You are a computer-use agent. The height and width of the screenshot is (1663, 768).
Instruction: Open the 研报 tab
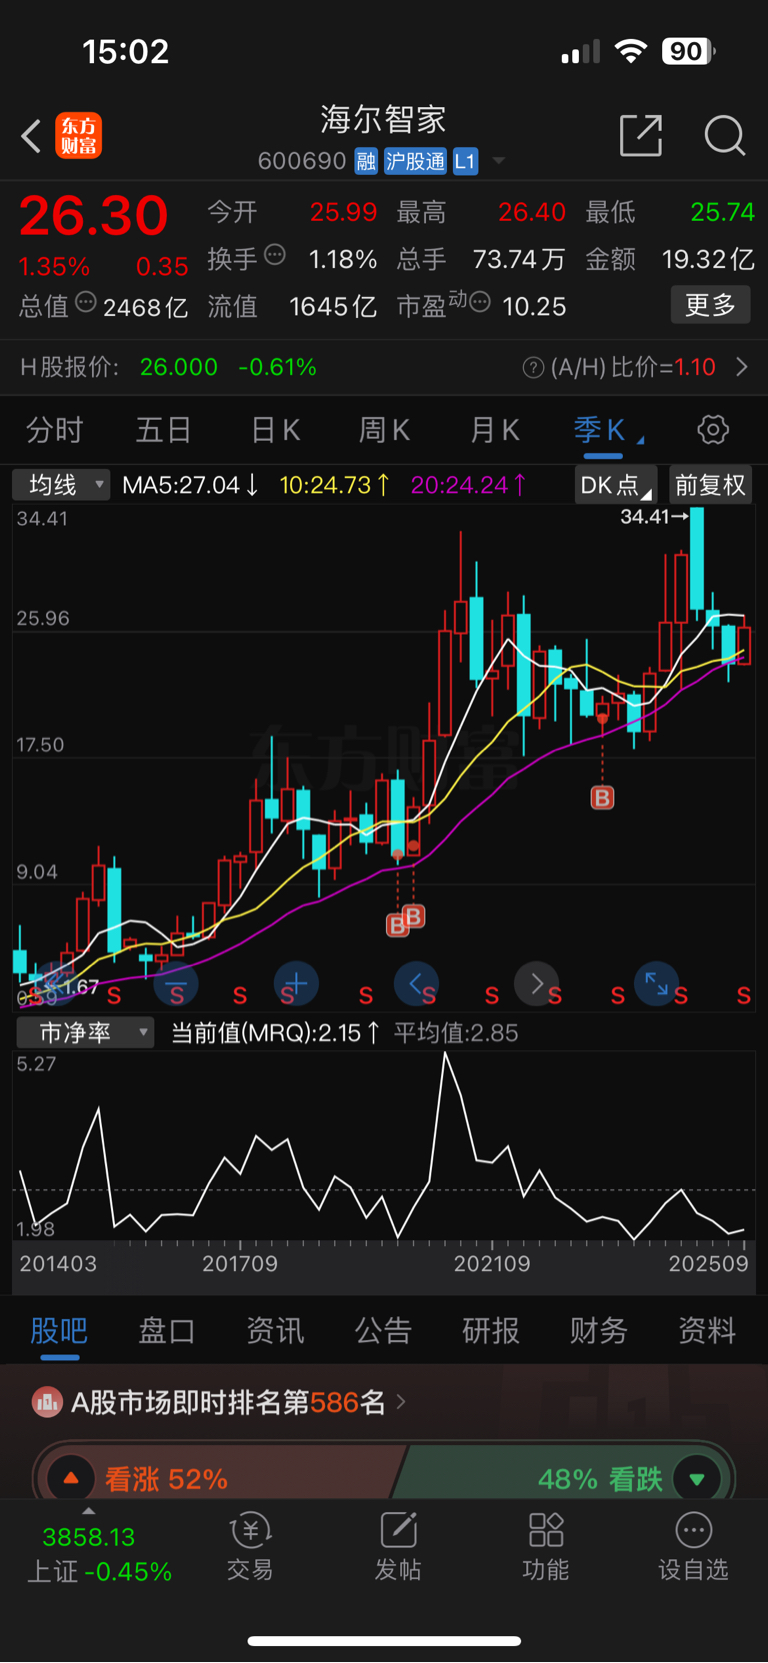click(491, 1331)
